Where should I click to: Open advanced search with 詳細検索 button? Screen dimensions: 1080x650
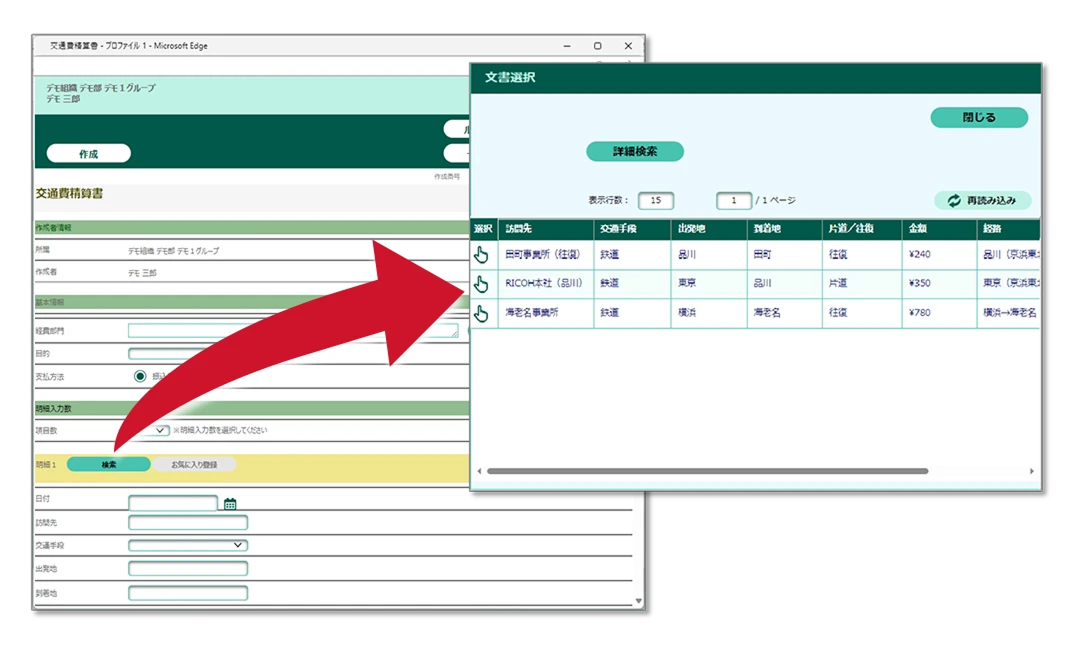point(634,152)
